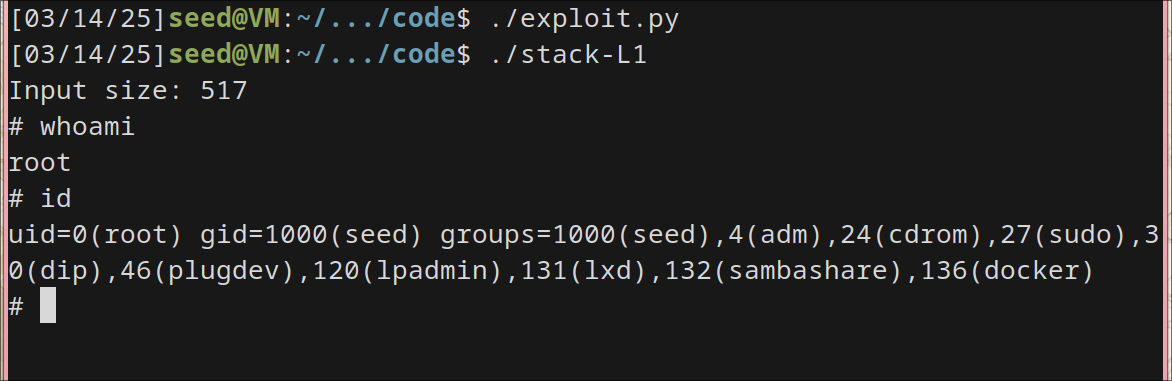Click the ./exploit.py command text
Viewport: 1172px width, 381px height.
tap(585, 19)
